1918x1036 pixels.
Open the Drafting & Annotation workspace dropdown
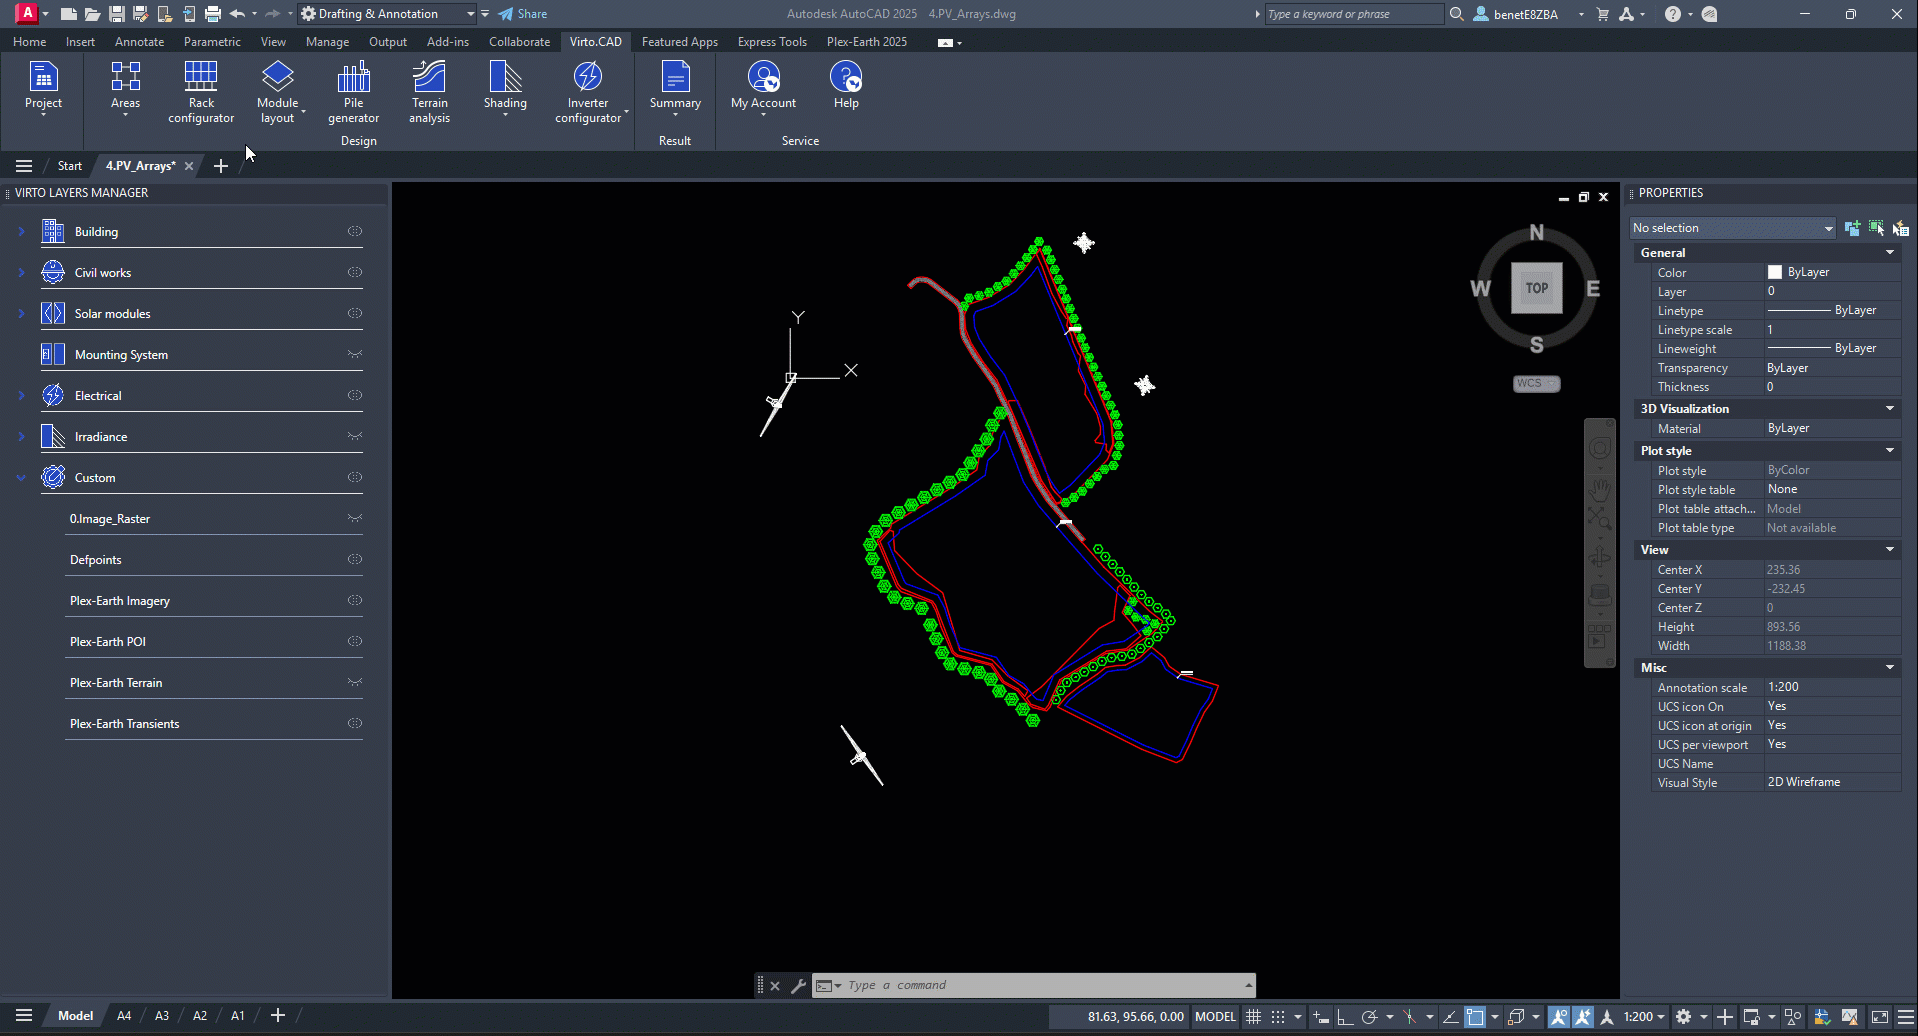tap(388, 14)
